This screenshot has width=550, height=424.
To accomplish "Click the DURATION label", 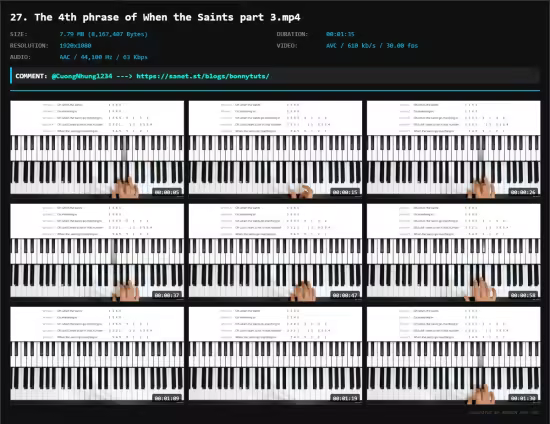I will [x=292, y=34].
